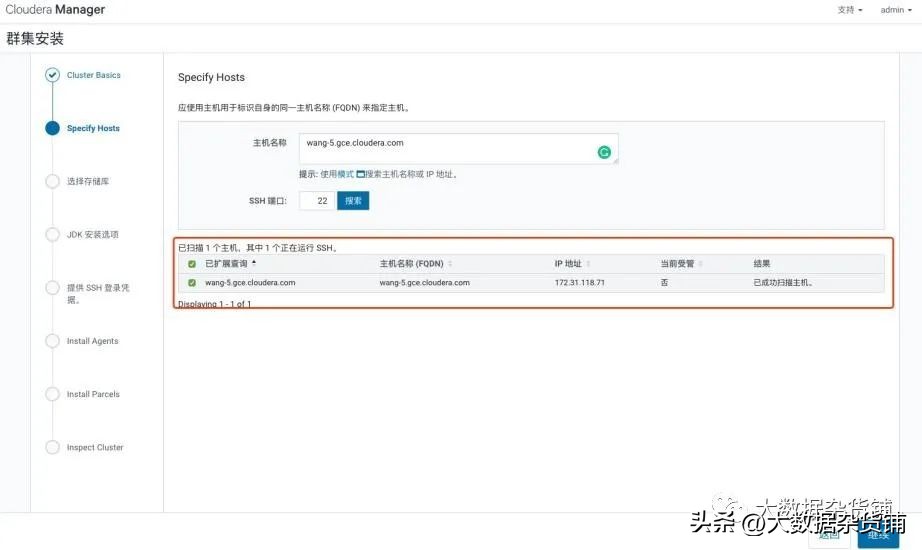
Task: Click the 提供 SSH 登录凭据 step circle
Action: [52, 288]
